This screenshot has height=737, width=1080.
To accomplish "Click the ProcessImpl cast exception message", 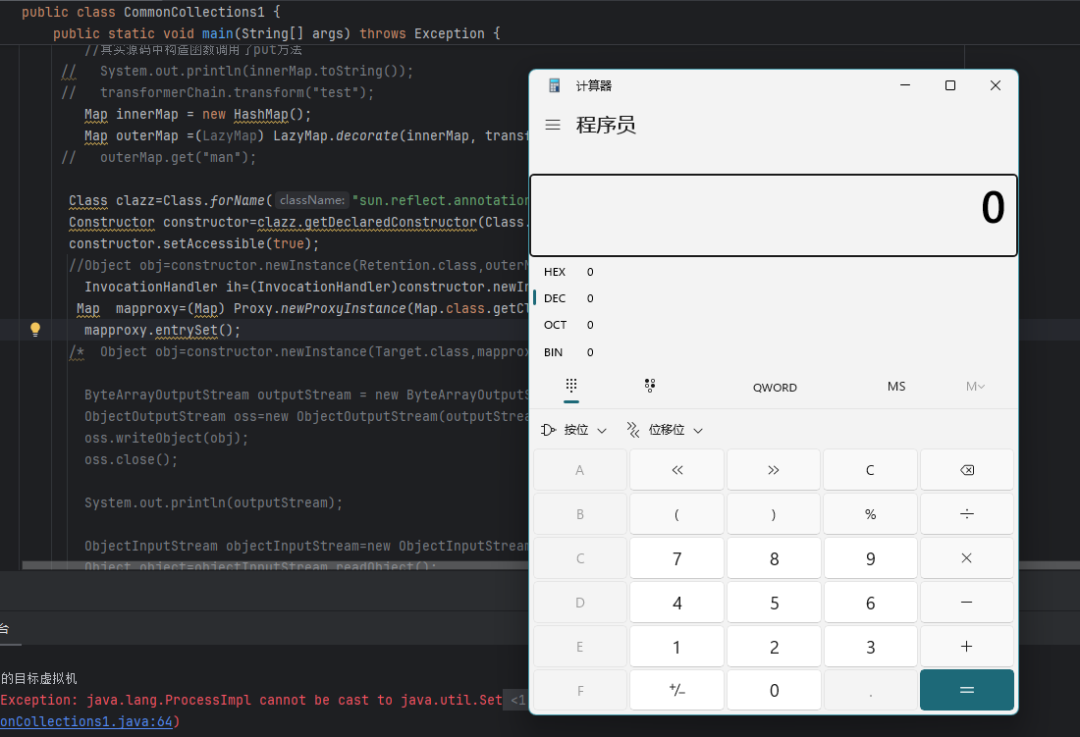I will pos(251,700).
